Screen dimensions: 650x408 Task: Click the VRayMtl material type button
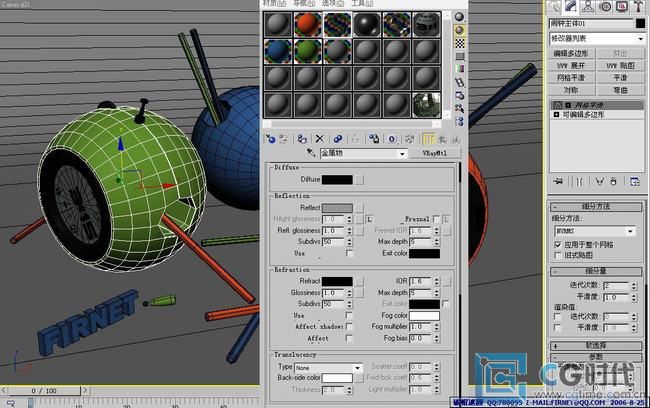tap(435, 153)
